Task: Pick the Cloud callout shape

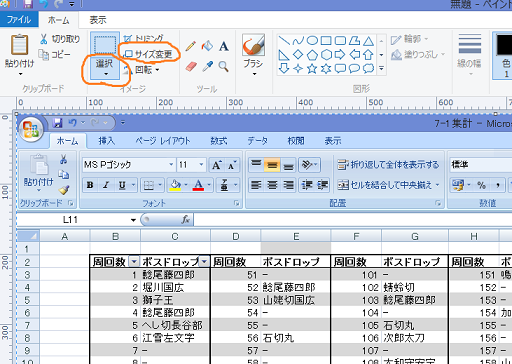Action: coord(368,68)
